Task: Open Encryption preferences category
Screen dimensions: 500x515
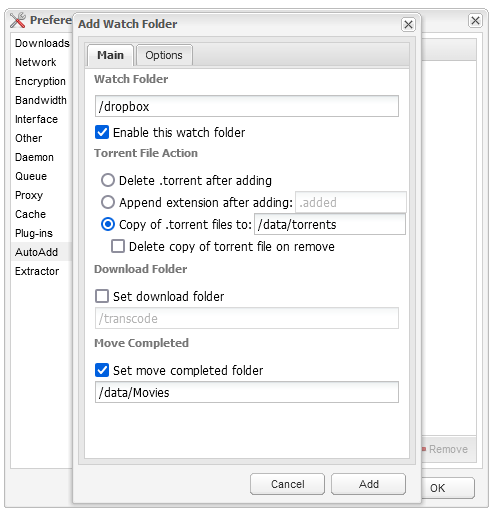Action: coord(40,81)
